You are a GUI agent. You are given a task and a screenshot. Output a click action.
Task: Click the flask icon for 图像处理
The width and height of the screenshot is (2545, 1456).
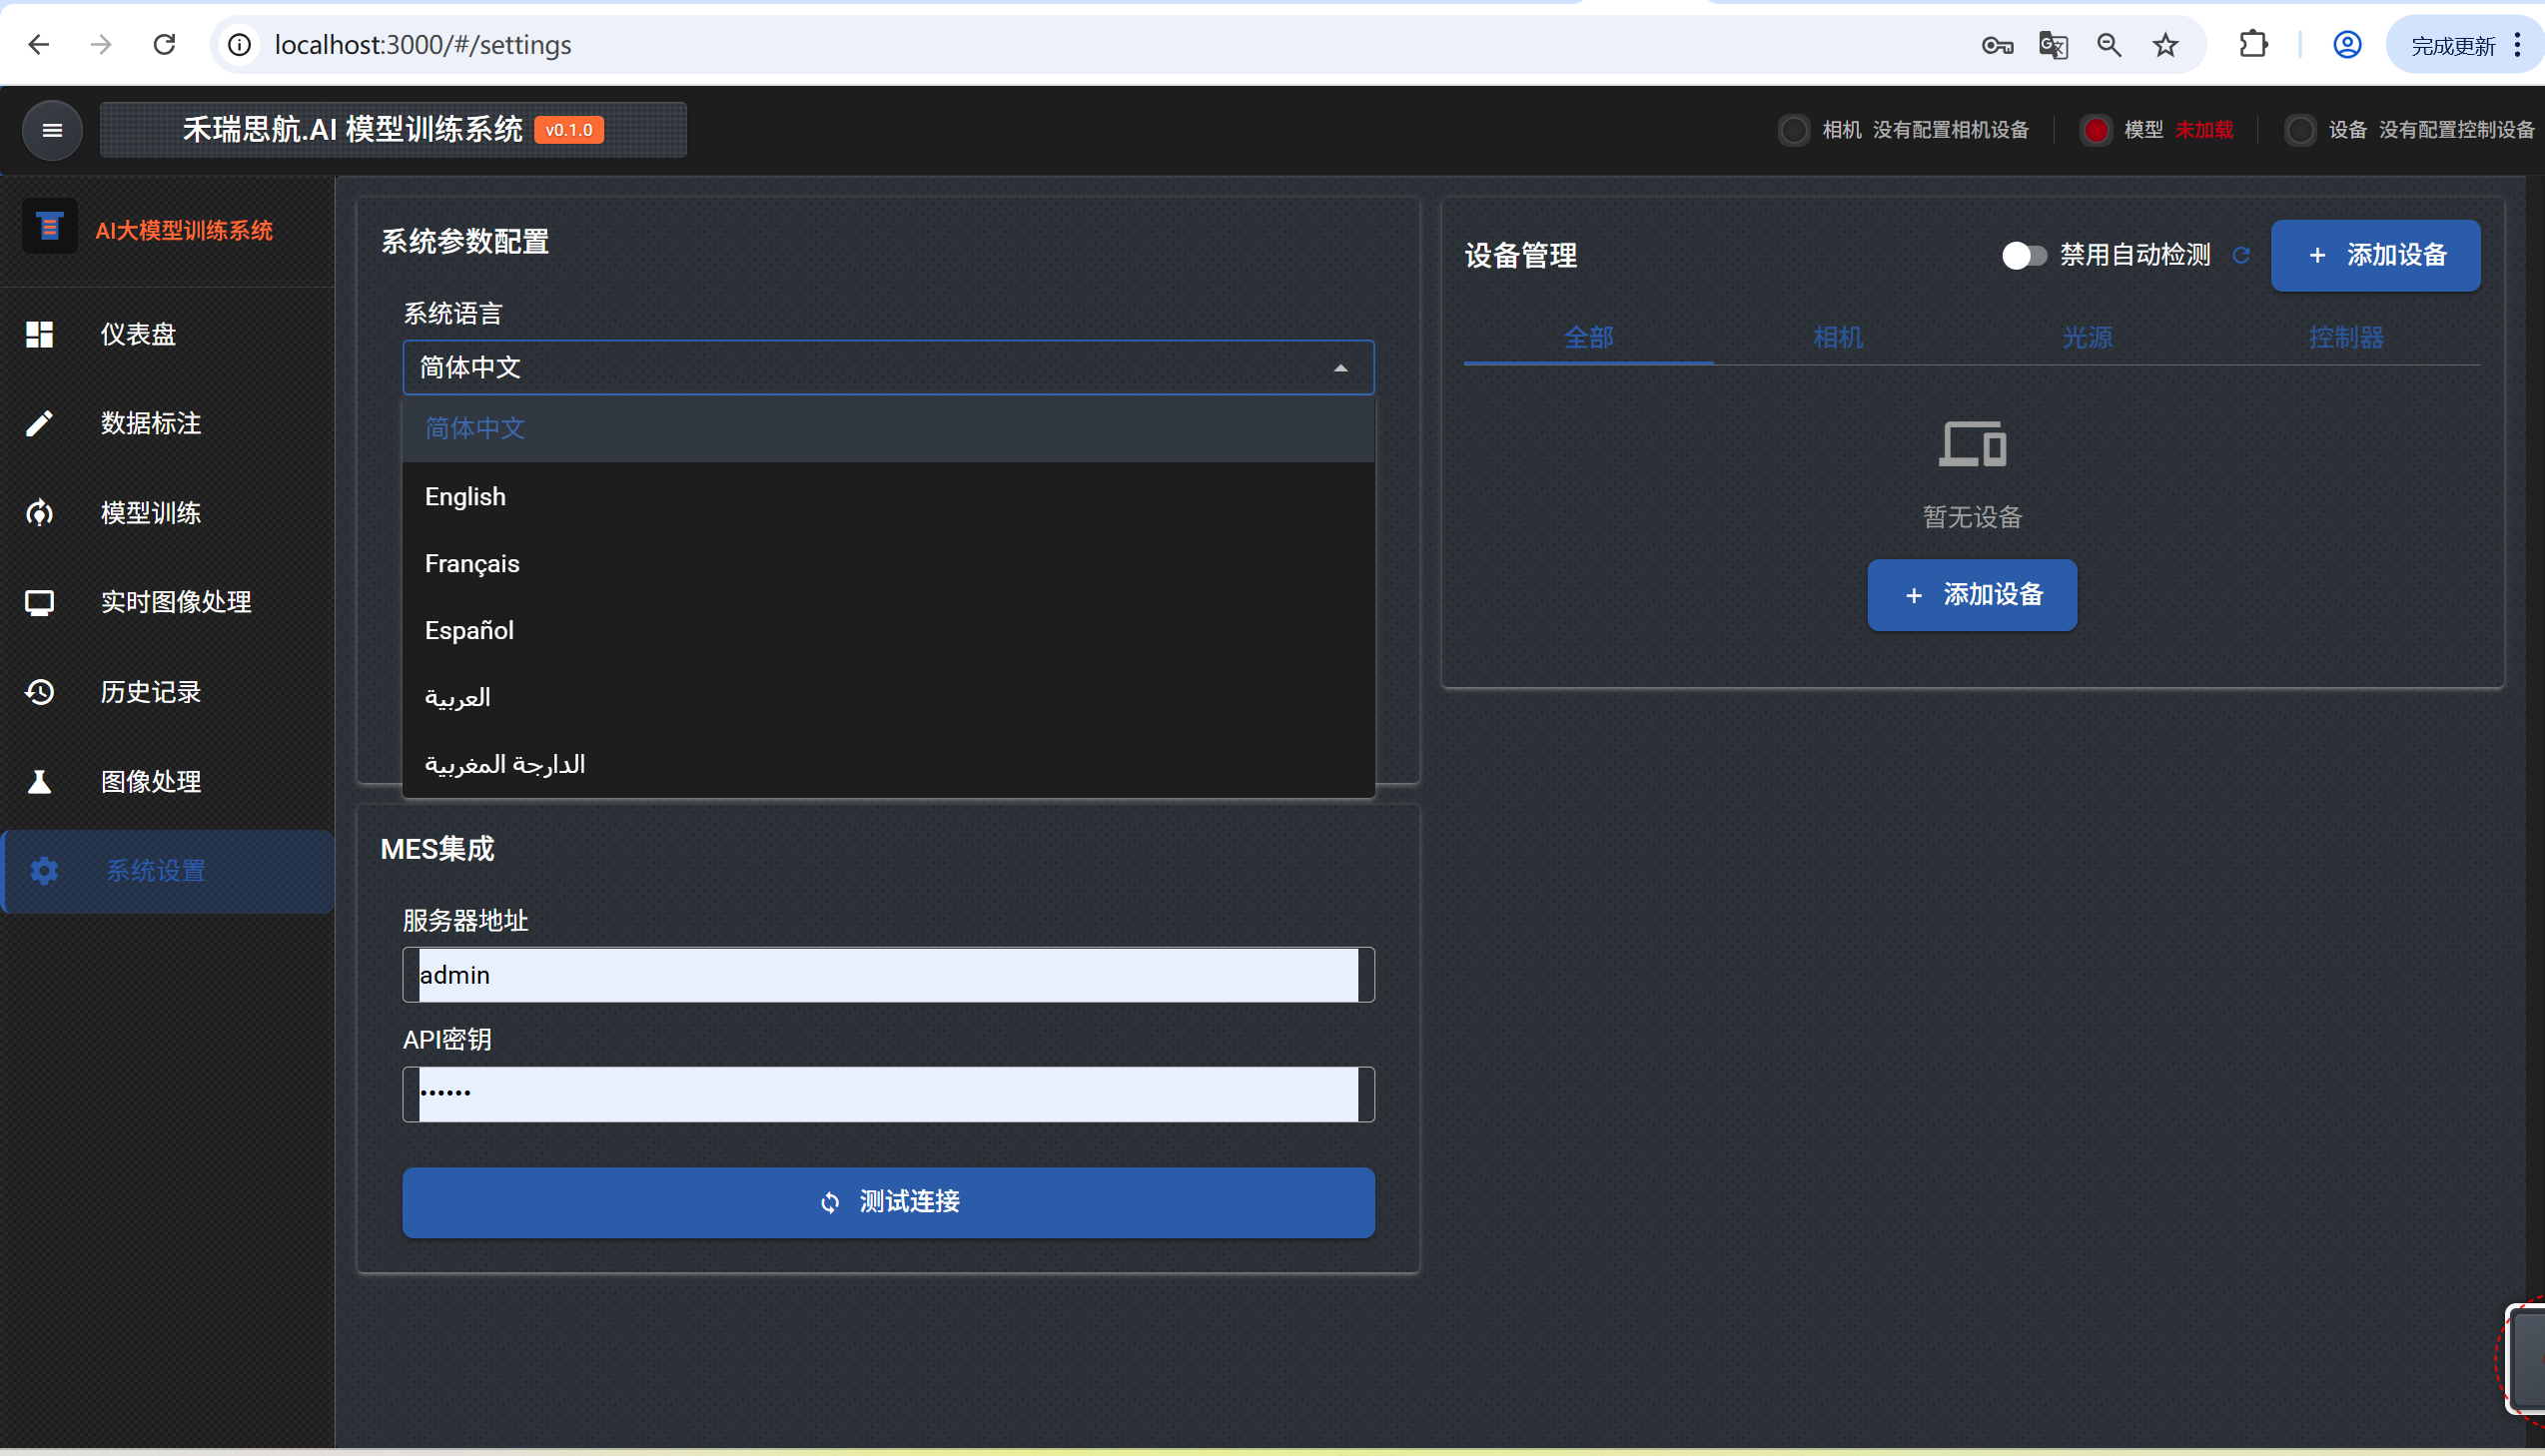coord(40,781)
